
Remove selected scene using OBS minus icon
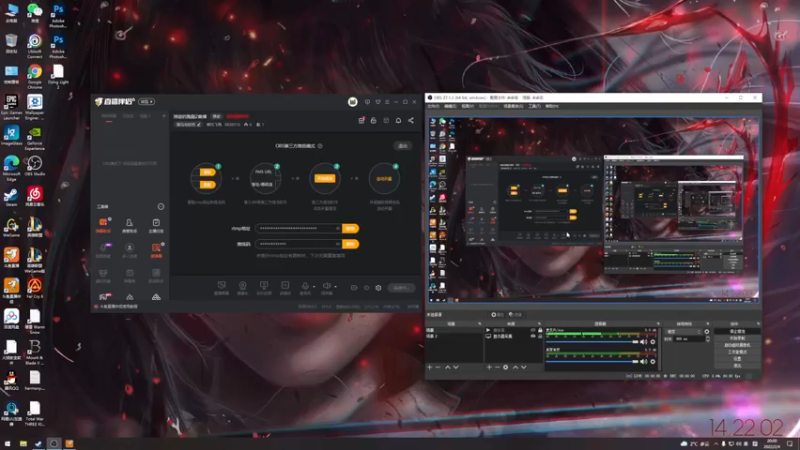pos(438,367)
